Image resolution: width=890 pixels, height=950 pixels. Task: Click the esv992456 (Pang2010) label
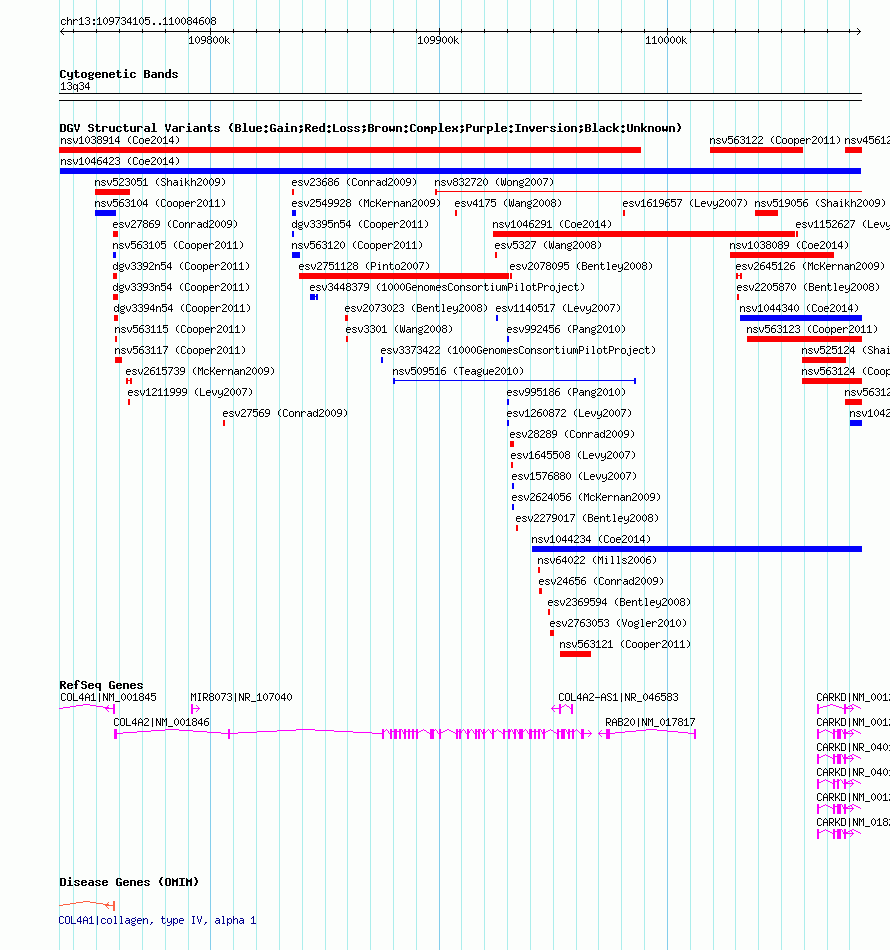click(x=566, y=329)
